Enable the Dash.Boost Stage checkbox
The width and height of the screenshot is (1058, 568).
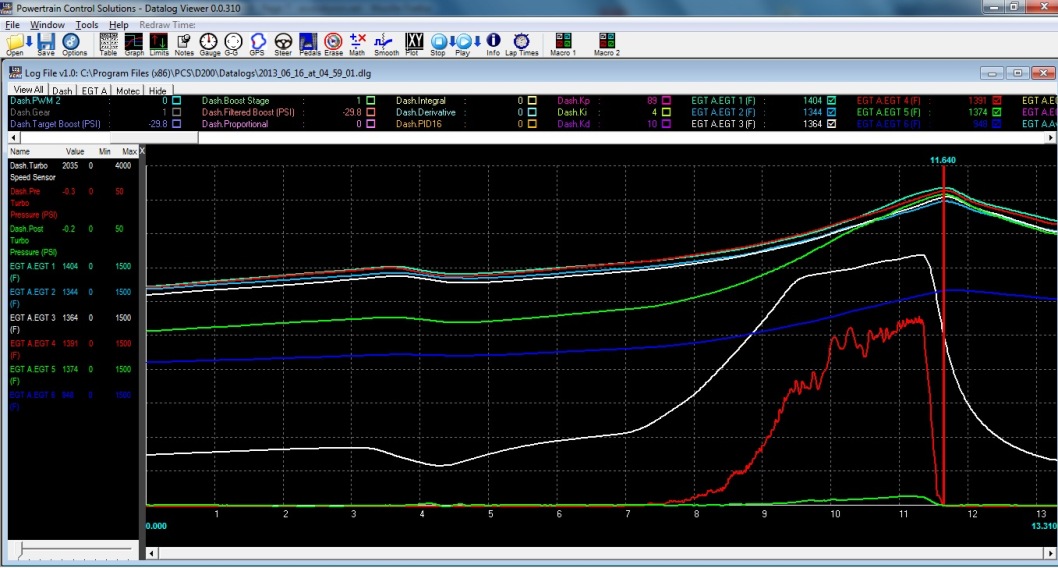point(370,101)
